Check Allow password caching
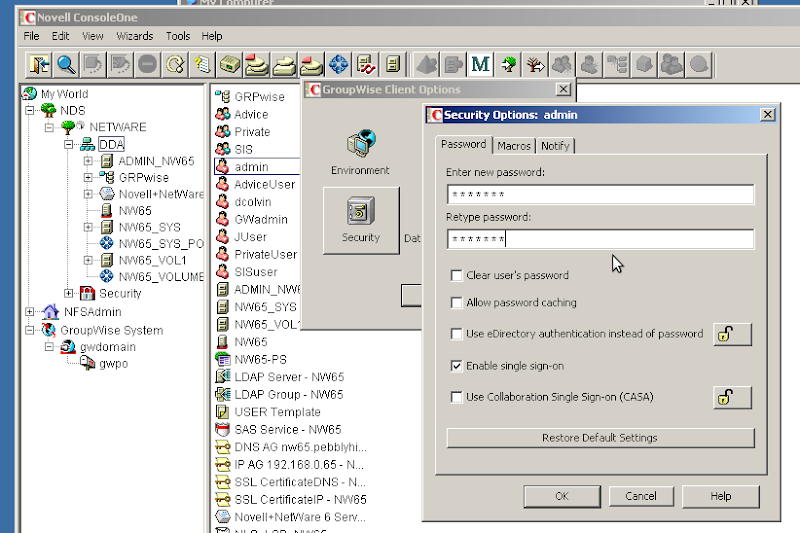The width and height of the screenshot is (800, 533). 457,303
